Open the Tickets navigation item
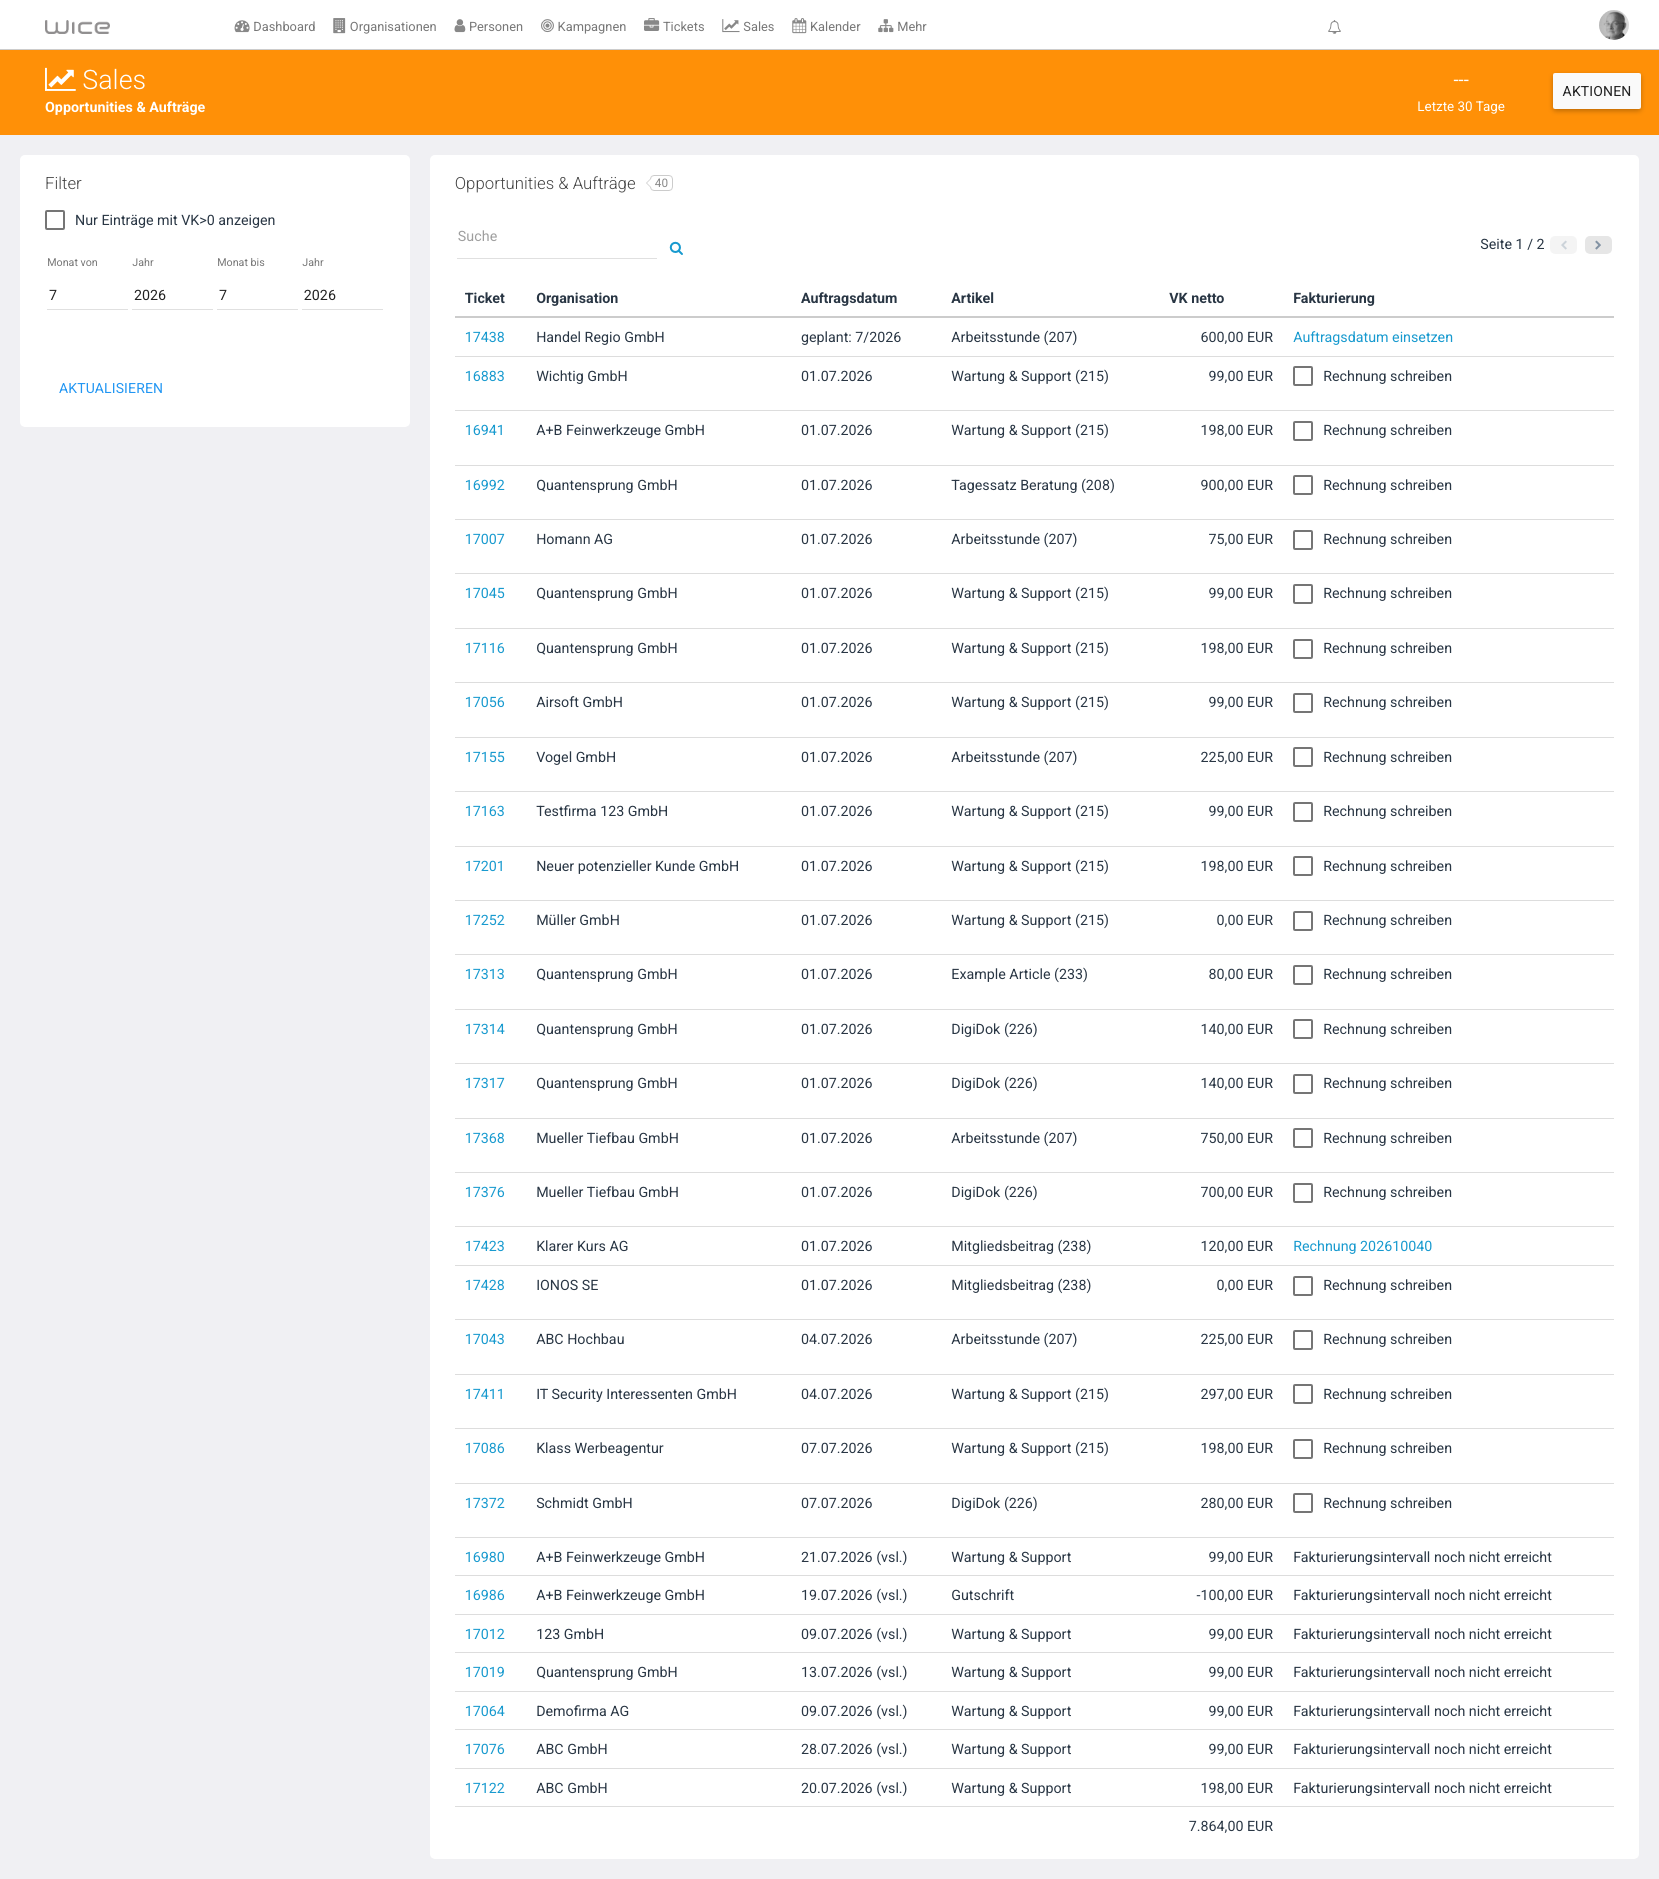1659x1879 pixels. coord(674,26)
